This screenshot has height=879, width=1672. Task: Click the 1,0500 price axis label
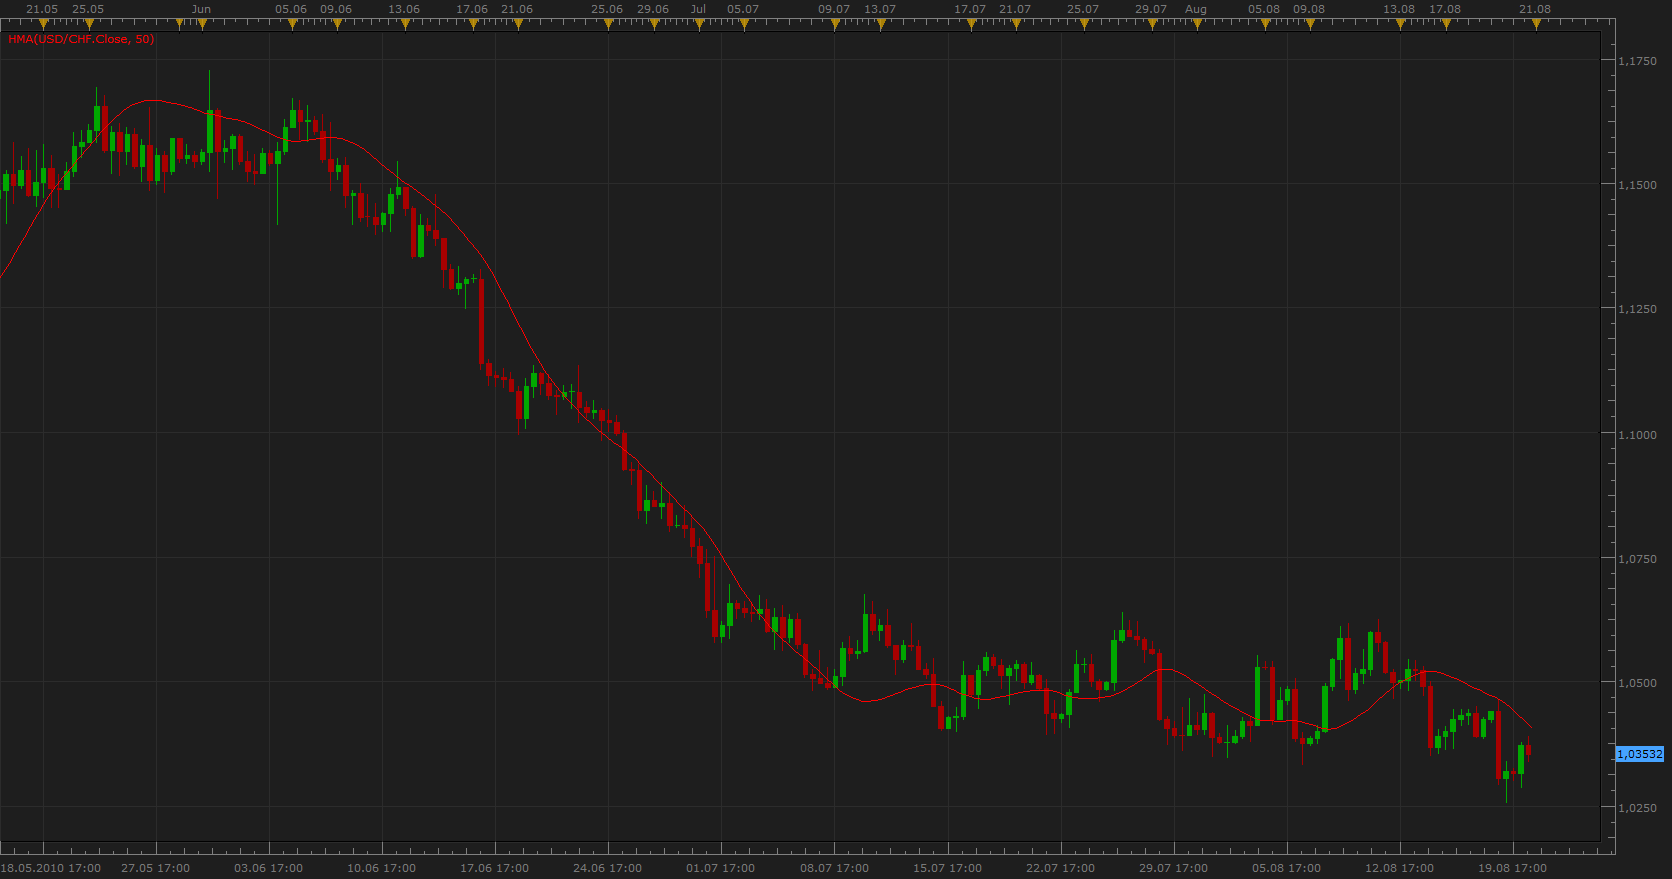[1637, 683]
